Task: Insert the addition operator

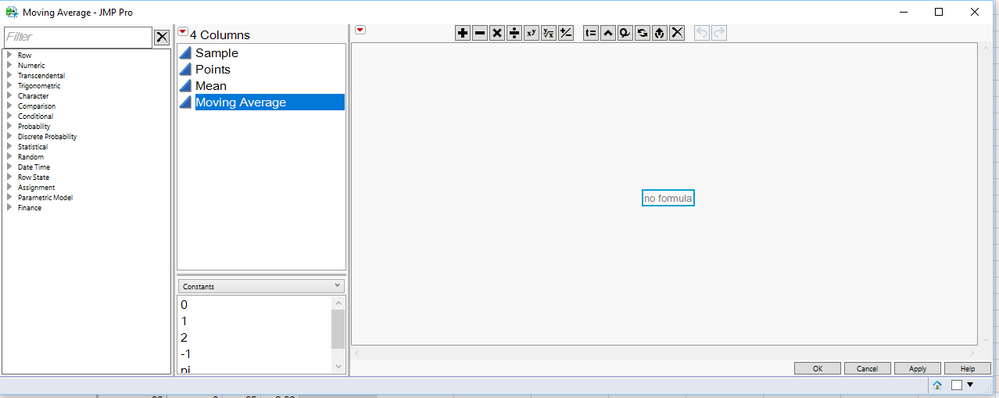Action: point(463,34)
